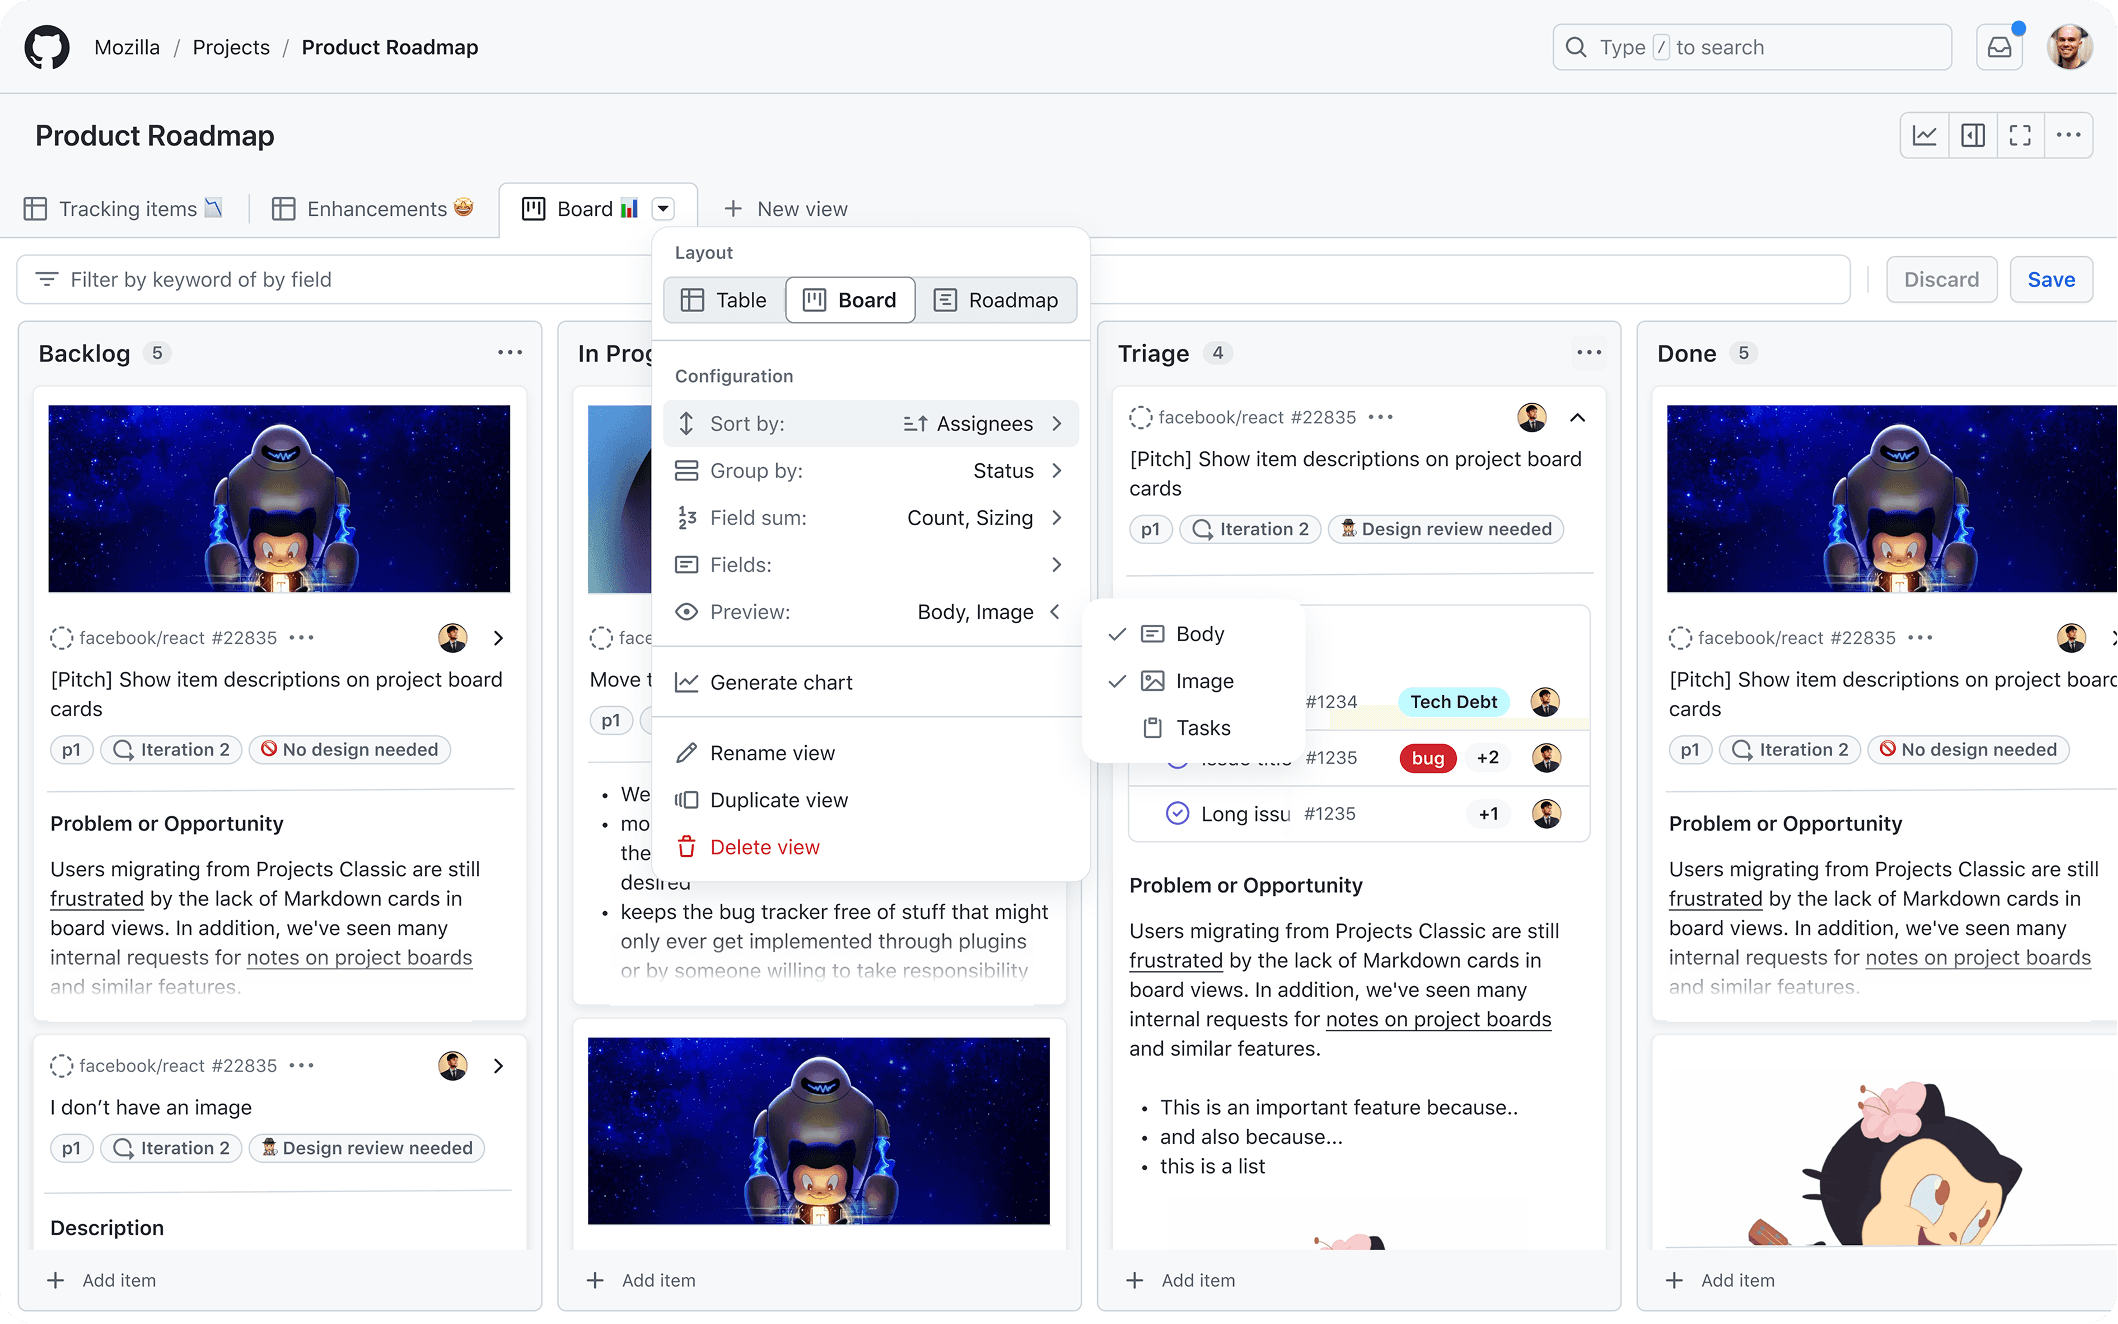
Task: Open first Backlog card cover image
Action: (279, 498)
